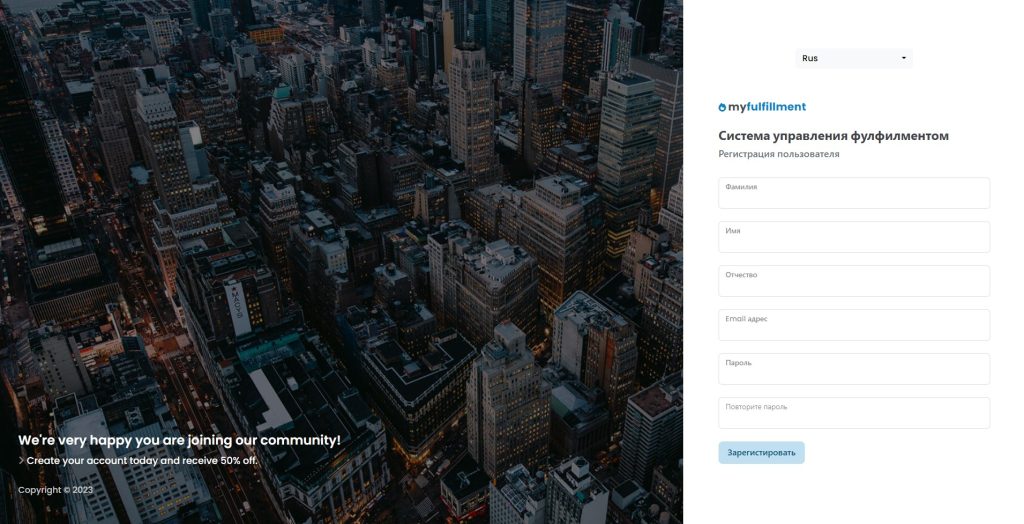Click the Система управления фулфилментом heading
This screenshot has height=524, width=1024.
pos(833,136)
